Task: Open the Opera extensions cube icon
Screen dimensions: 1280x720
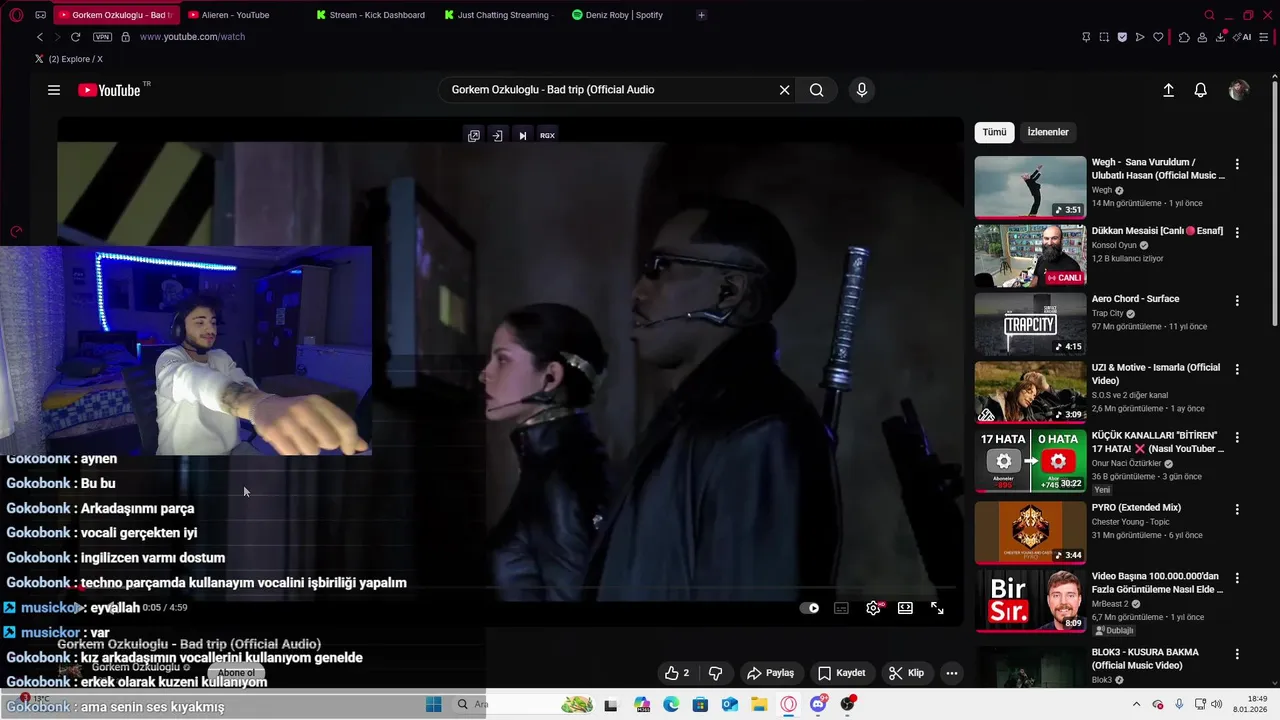Action: coord(1184,37)
